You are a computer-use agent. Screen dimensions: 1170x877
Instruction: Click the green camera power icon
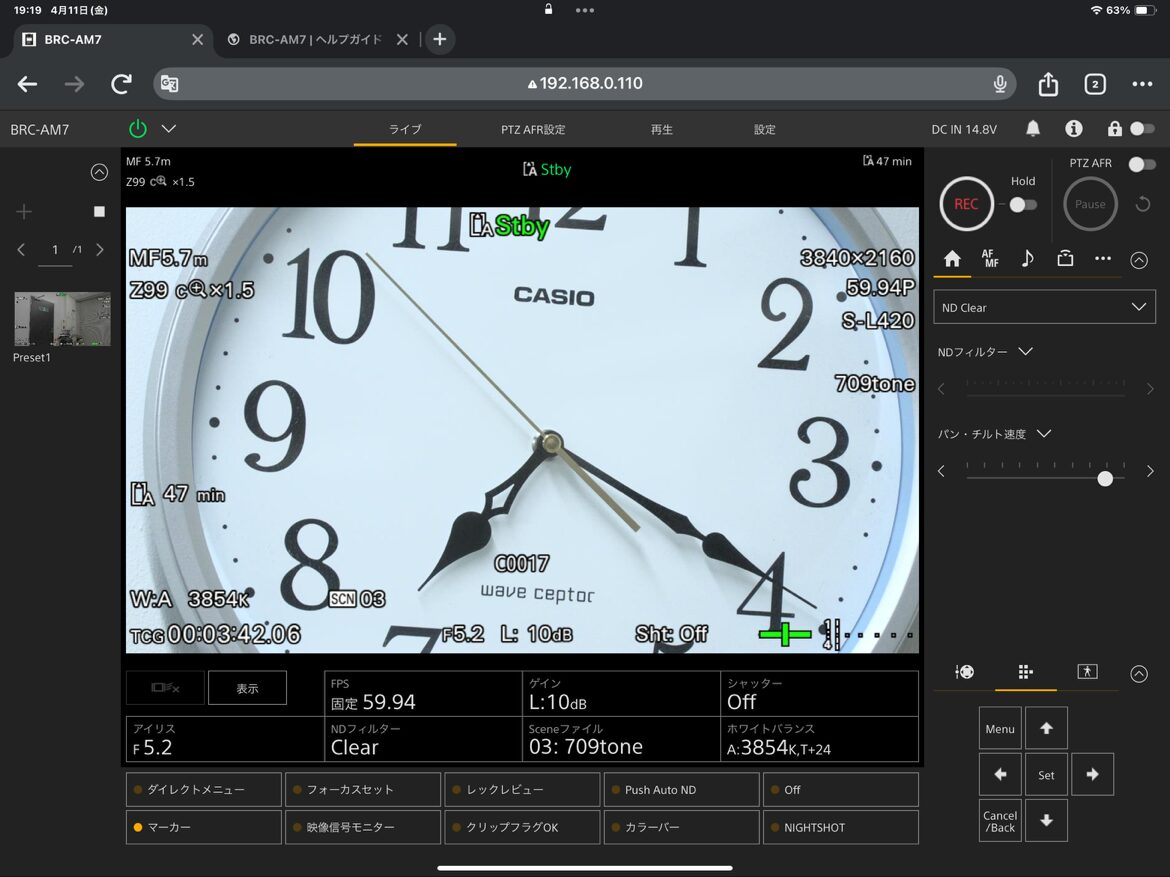(138, 128)
